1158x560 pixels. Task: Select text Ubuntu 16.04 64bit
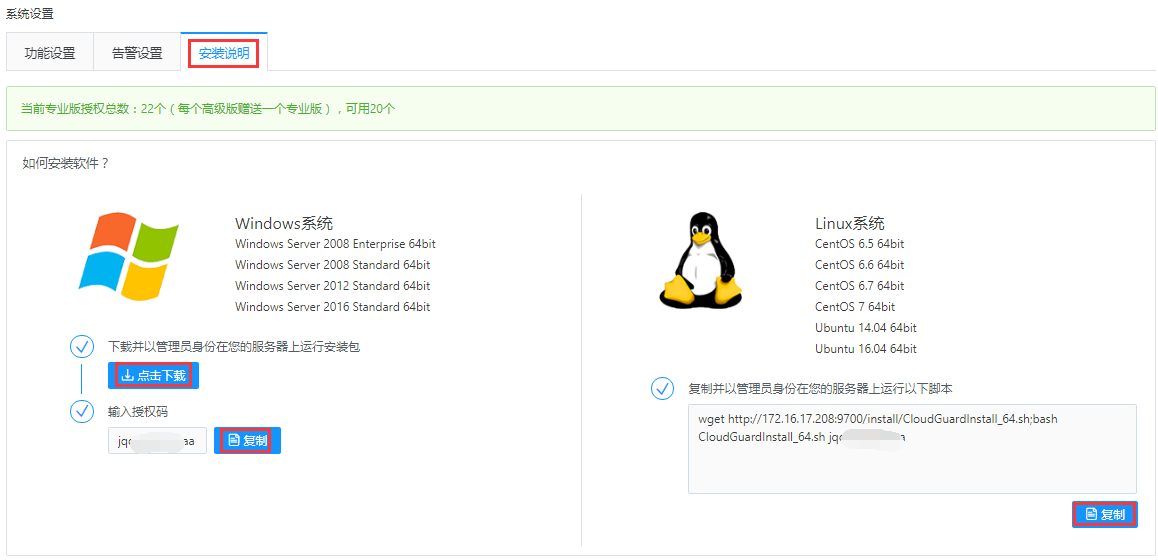[866, 349]
